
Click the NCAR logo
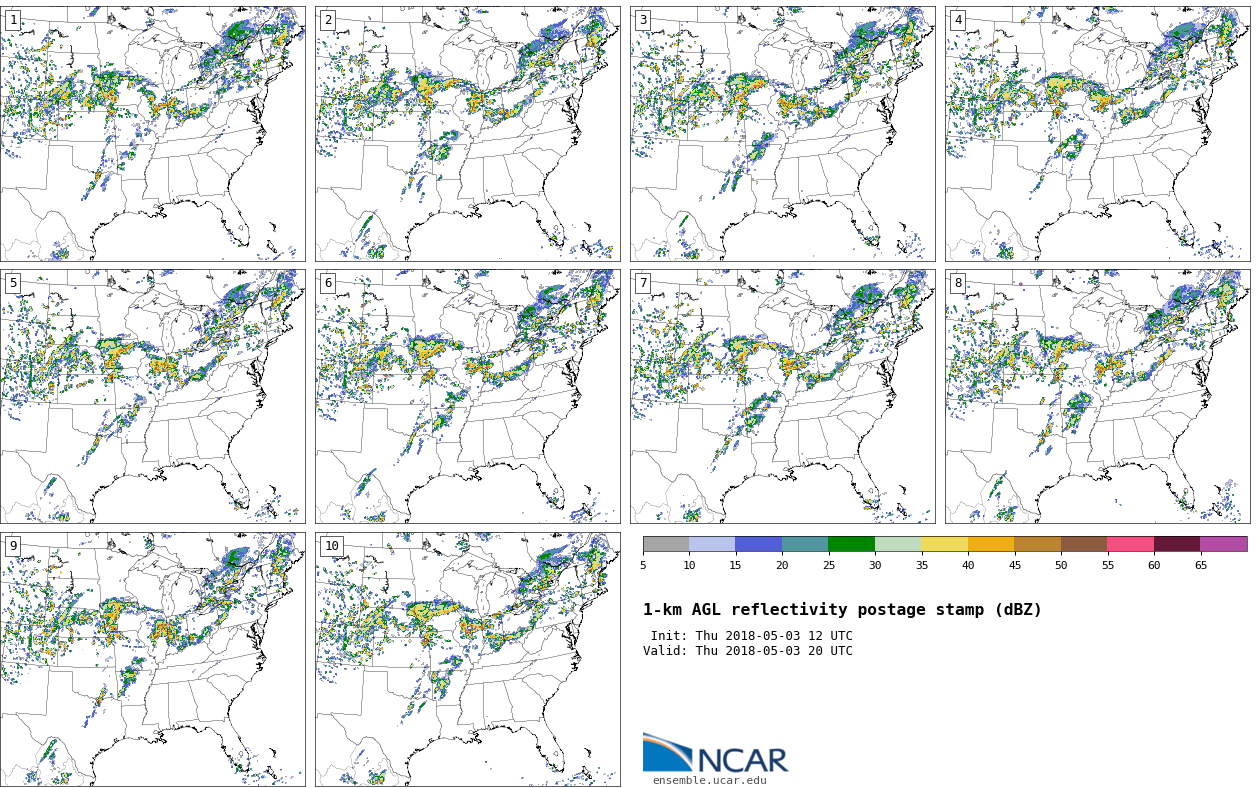715,754
